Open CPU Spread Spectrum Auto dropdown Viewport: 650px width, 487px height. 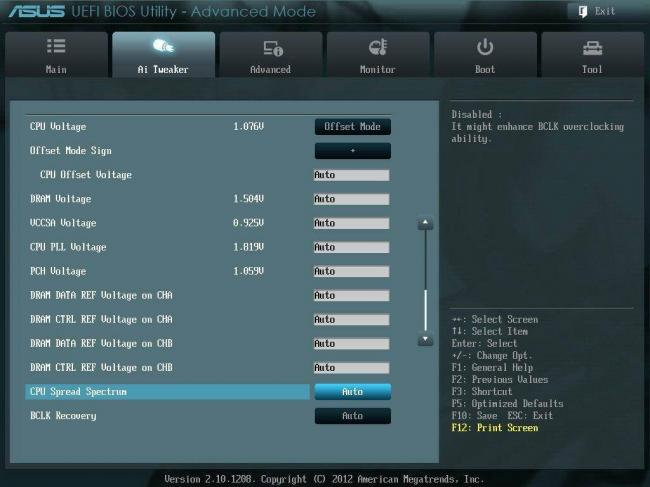click(x=352, y=392)
